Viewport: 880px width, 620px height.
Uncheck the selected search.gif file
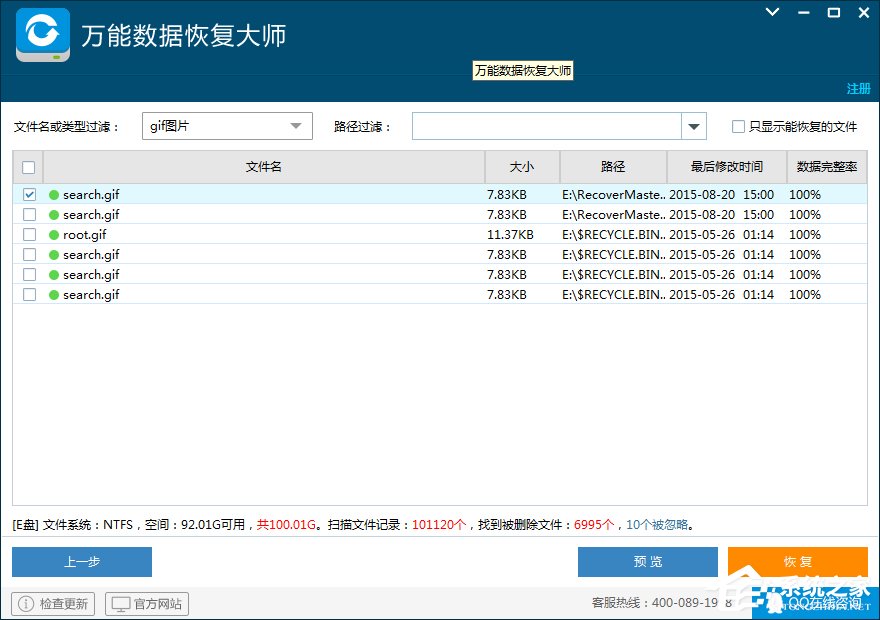tap(29, 194)
